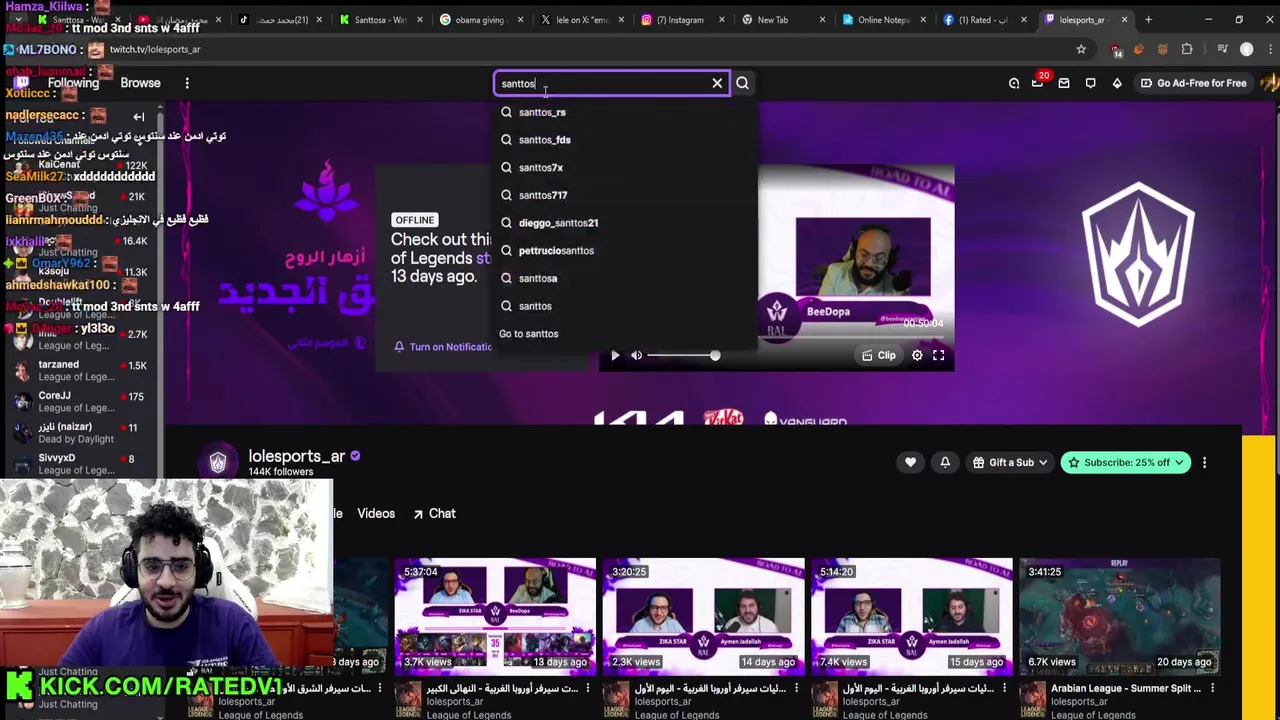1280x720 pixels.
Task: Collapse the followed channels sidebar arrow
Action: [139, 116]
